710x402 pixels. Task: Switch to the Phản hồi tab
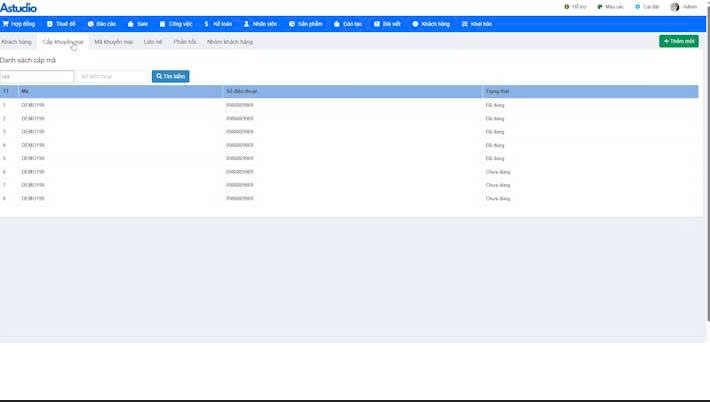click(185, 42)
